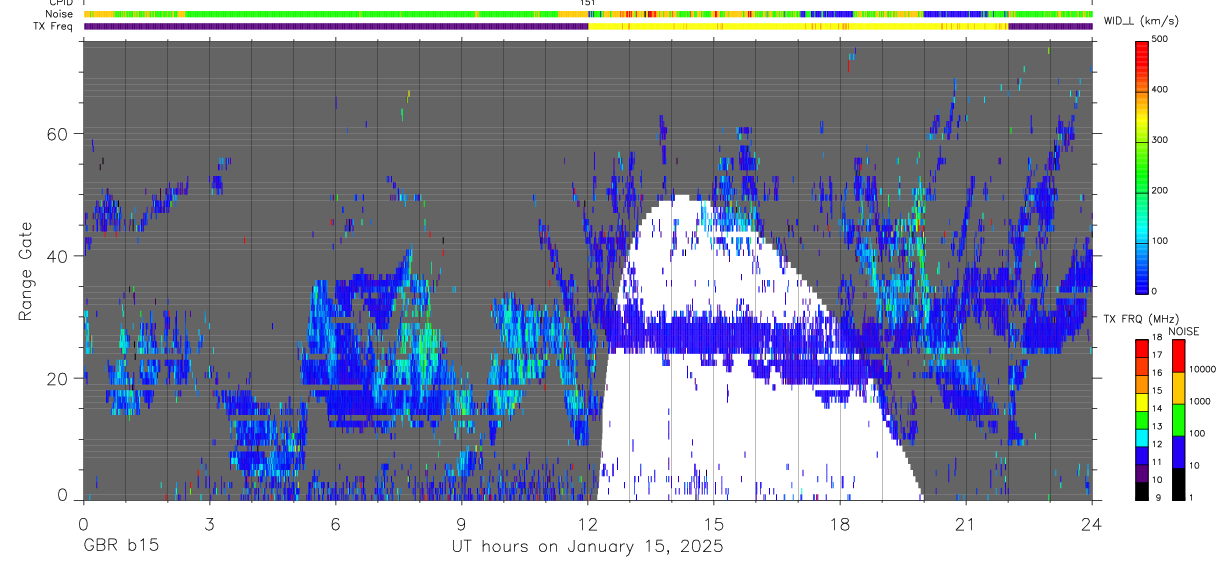This screenshot has width=1228, height=567.
Task: Click x-axis tick label 12 UT hours
Action: coord(587,524)
